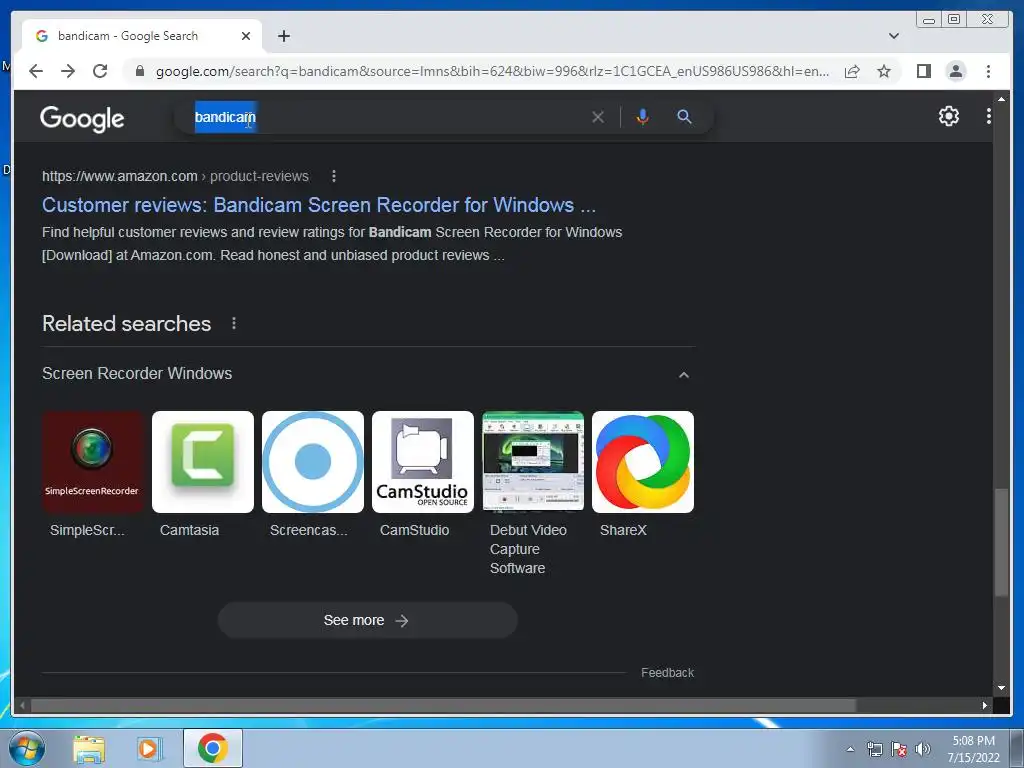Click the URL in the address bar
Viewport: 1024px width, 768px height.
pyautogui.click(x=492, y=71)
